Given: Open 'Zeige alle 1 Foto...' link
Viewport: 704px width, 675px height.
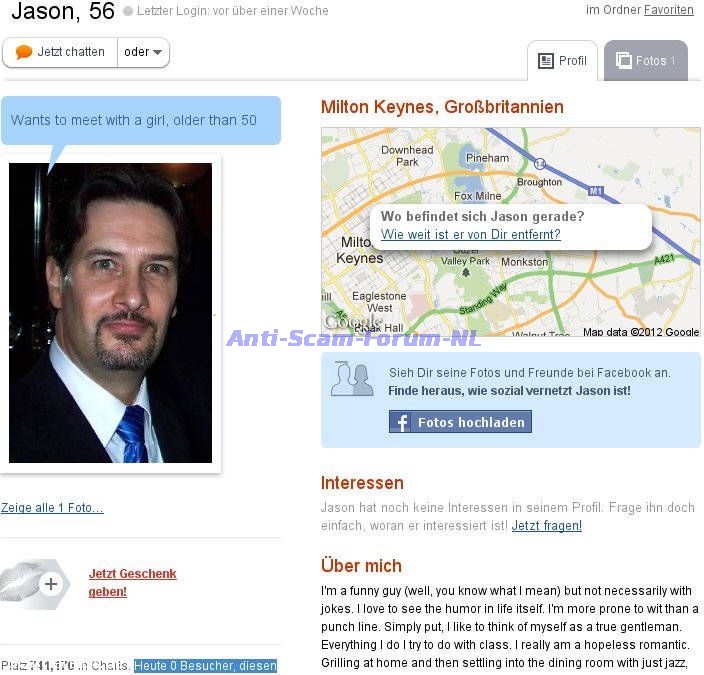Looking at the screenshot, I should 52,508.
